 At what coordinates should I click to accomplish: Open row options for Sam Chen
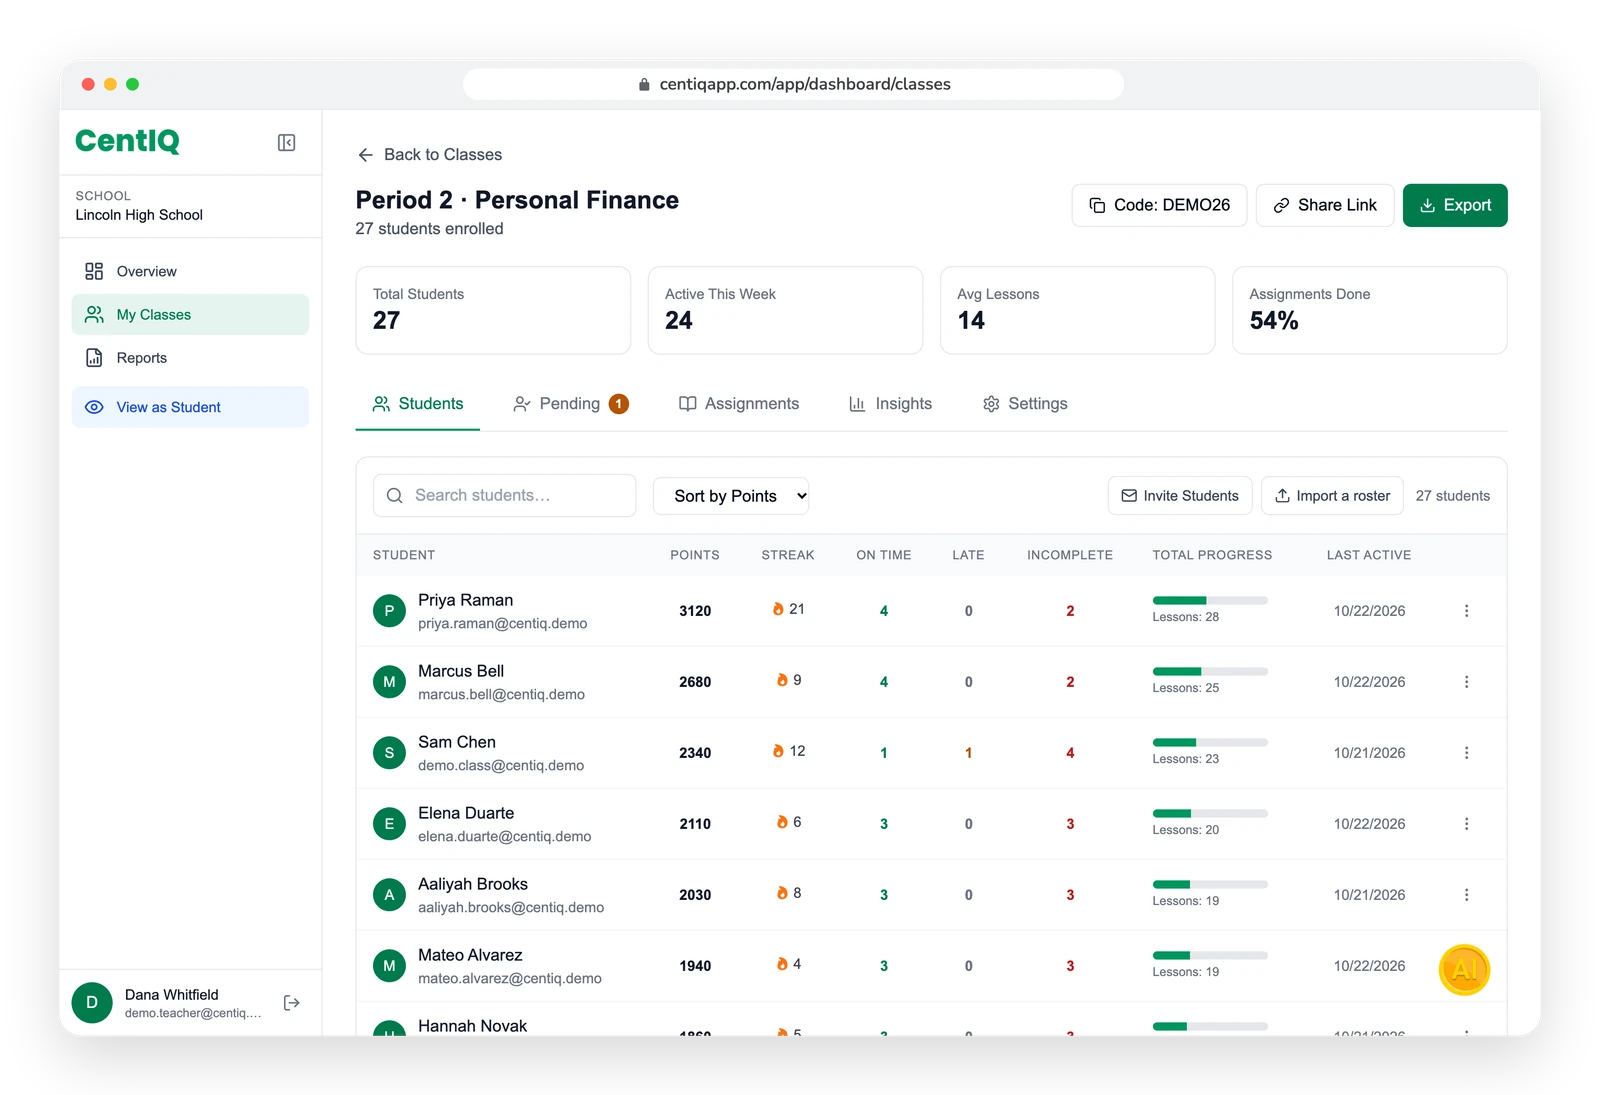(x=1467, y=753)
